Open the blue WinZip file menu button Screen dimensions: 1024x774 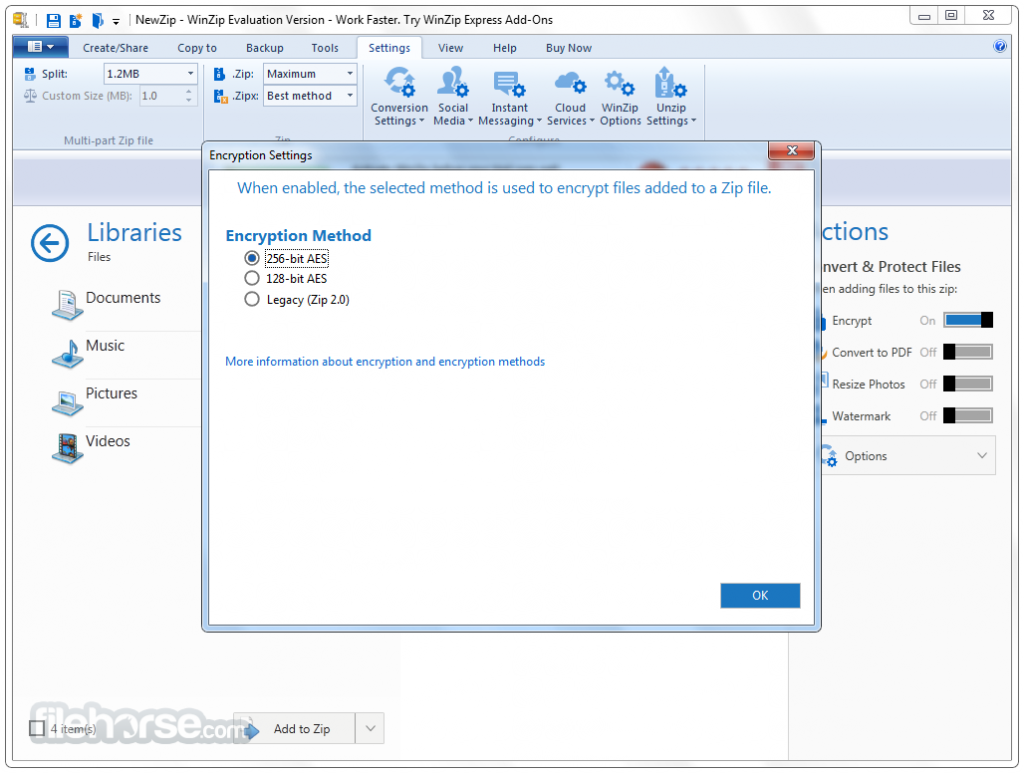tap(40, 47)
